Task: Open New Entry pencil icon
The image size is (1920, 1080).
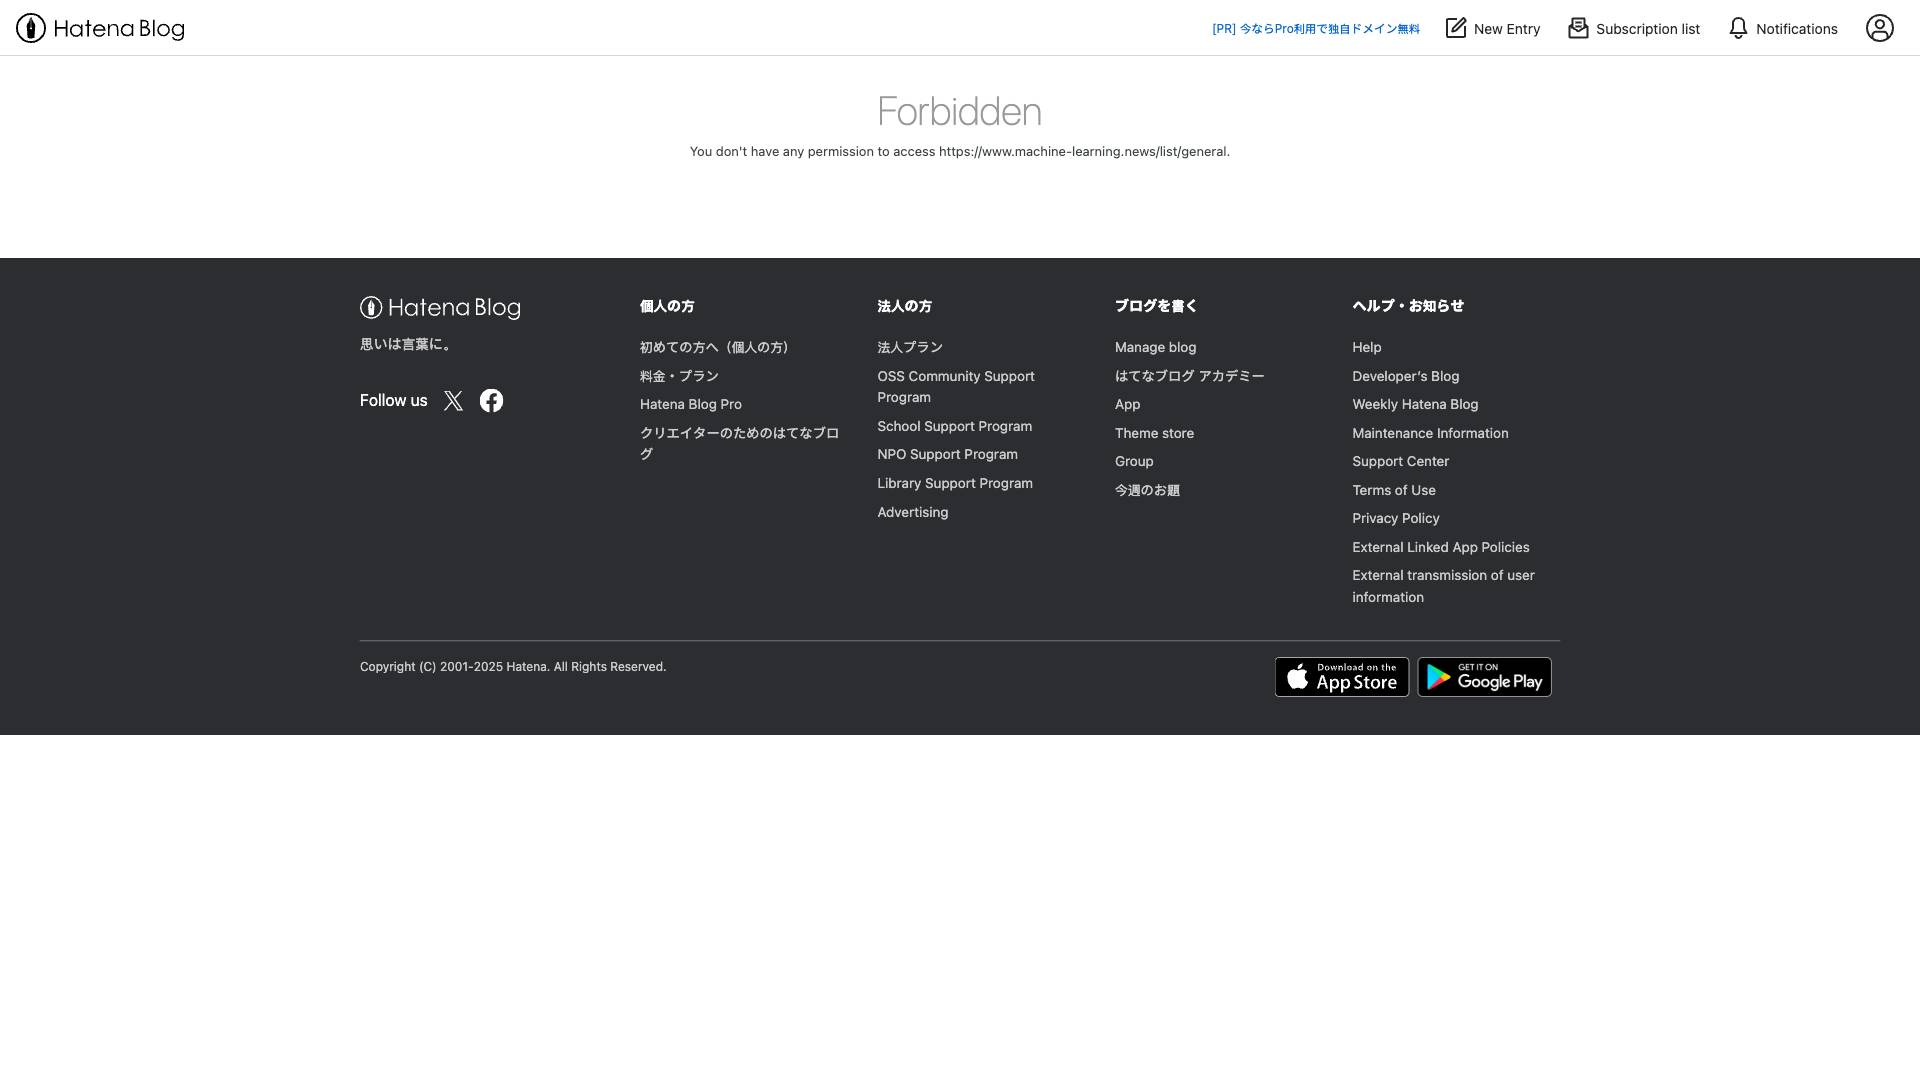Action: pyautogui.click(x=1456, y=28)
